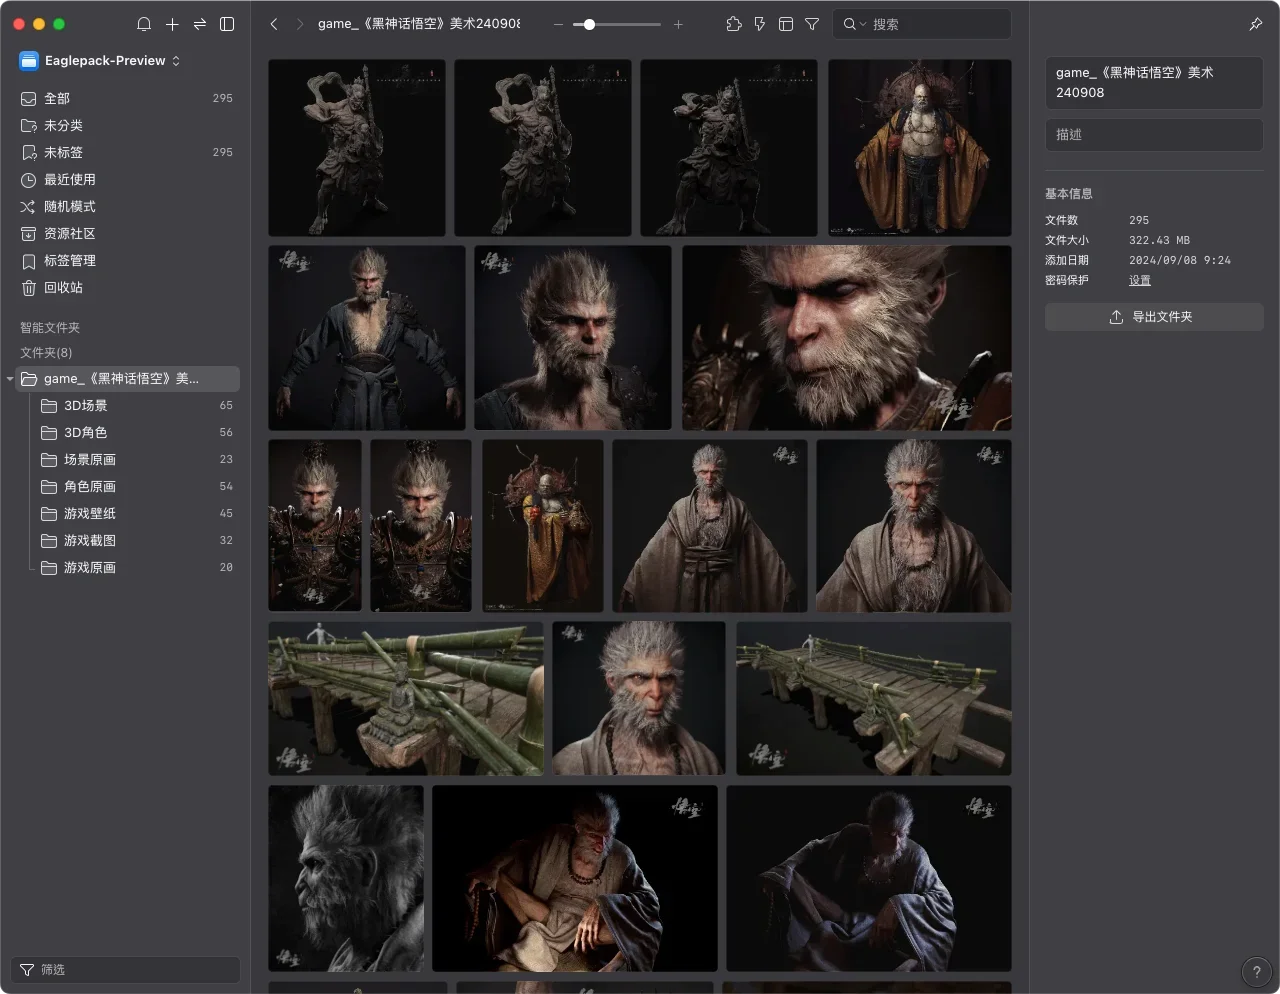Increase thumbnail size with plus icon
Screen dimensions: 1280x994
point(678,24)
